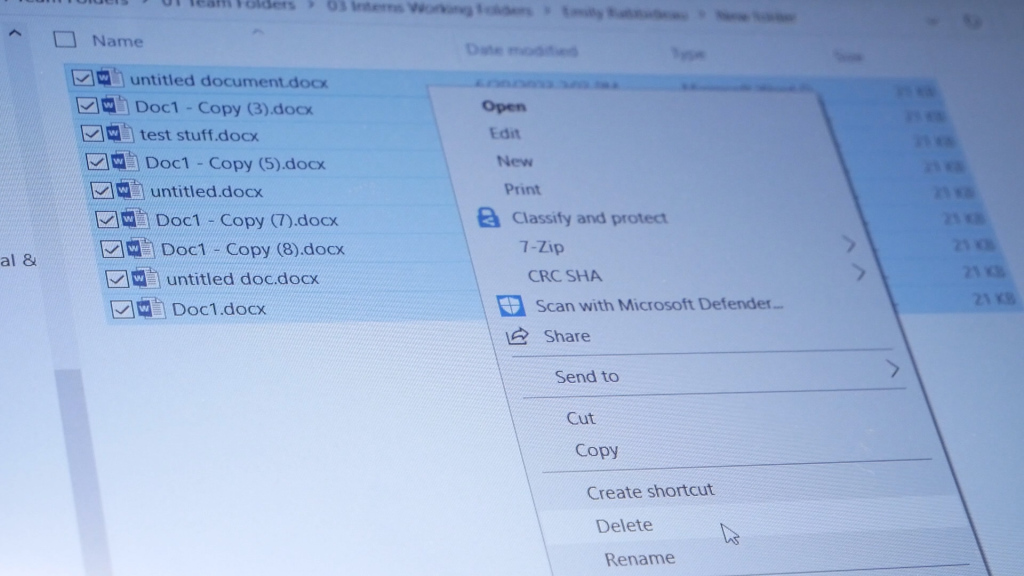The image size is (1024, 576).
Task: Uncheck Doc1 - Copy (3).docx checkbox
Action: [87, 106]
